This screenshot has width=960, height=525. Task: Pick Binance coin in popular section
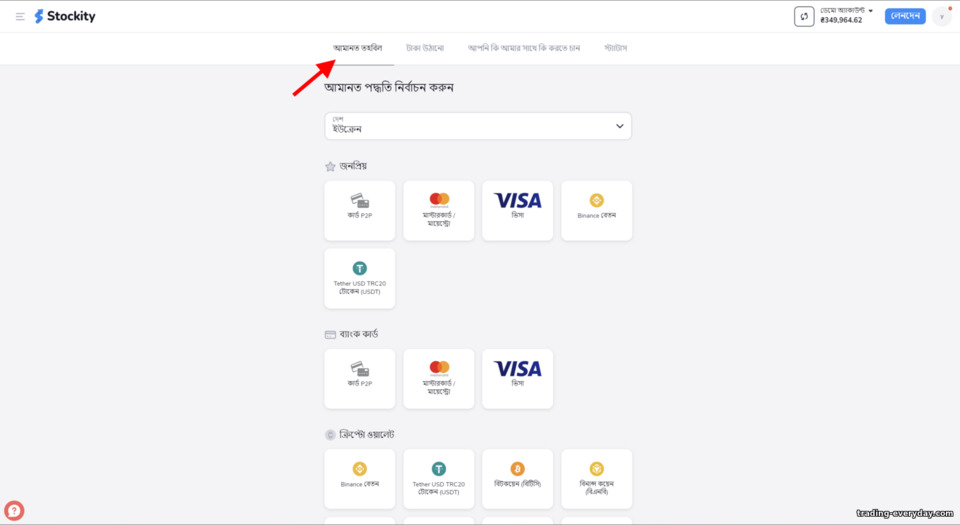596,210
